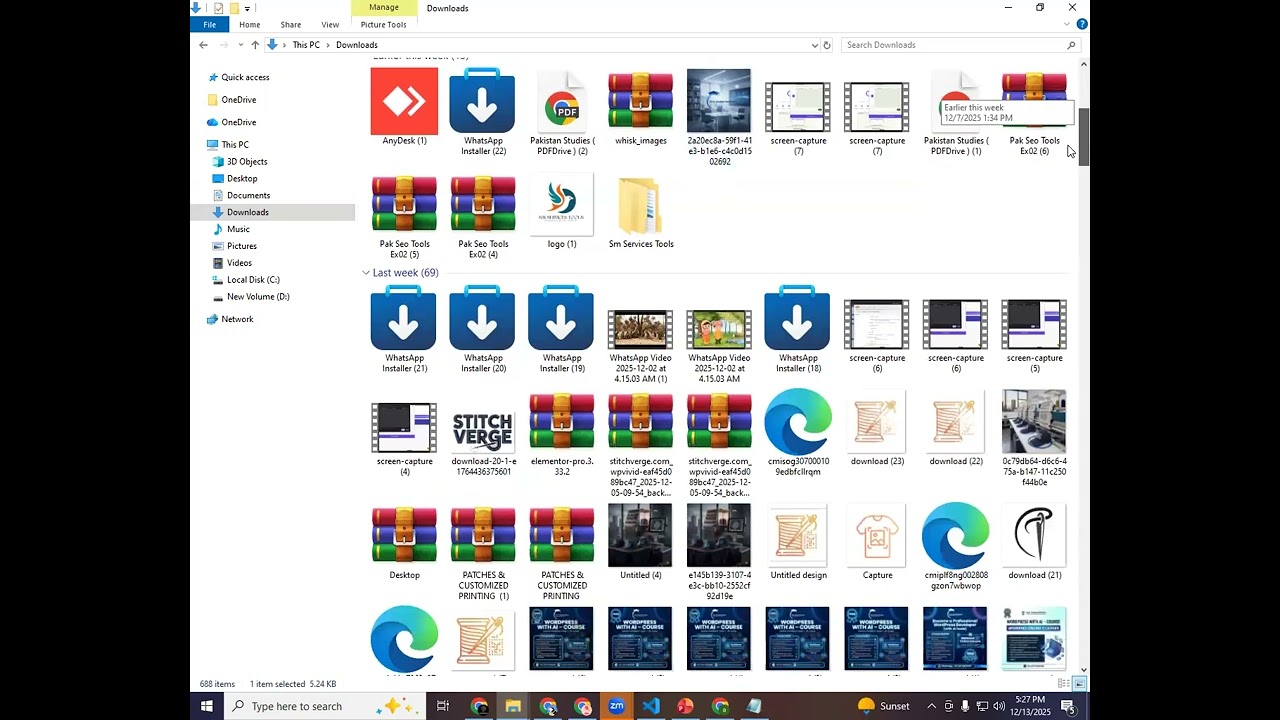Select the AnyDesk (1) file
The width and height of the screenshot is (1280, 720).
[x=404, y=108]
